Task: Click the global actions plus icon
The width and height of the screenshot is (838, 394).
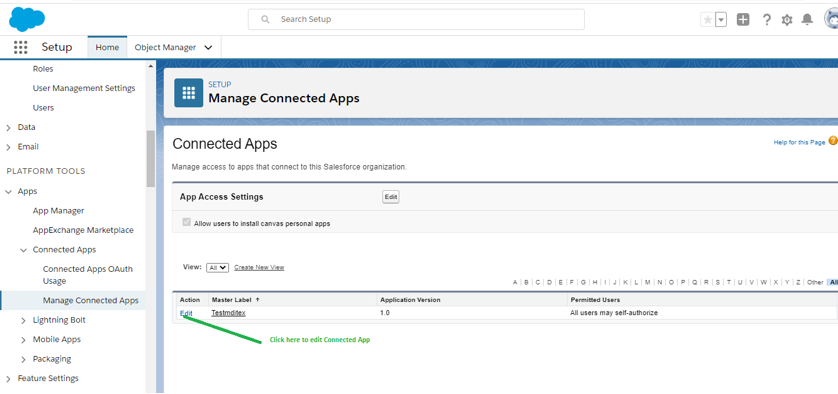Action: [x=743, y=20]
